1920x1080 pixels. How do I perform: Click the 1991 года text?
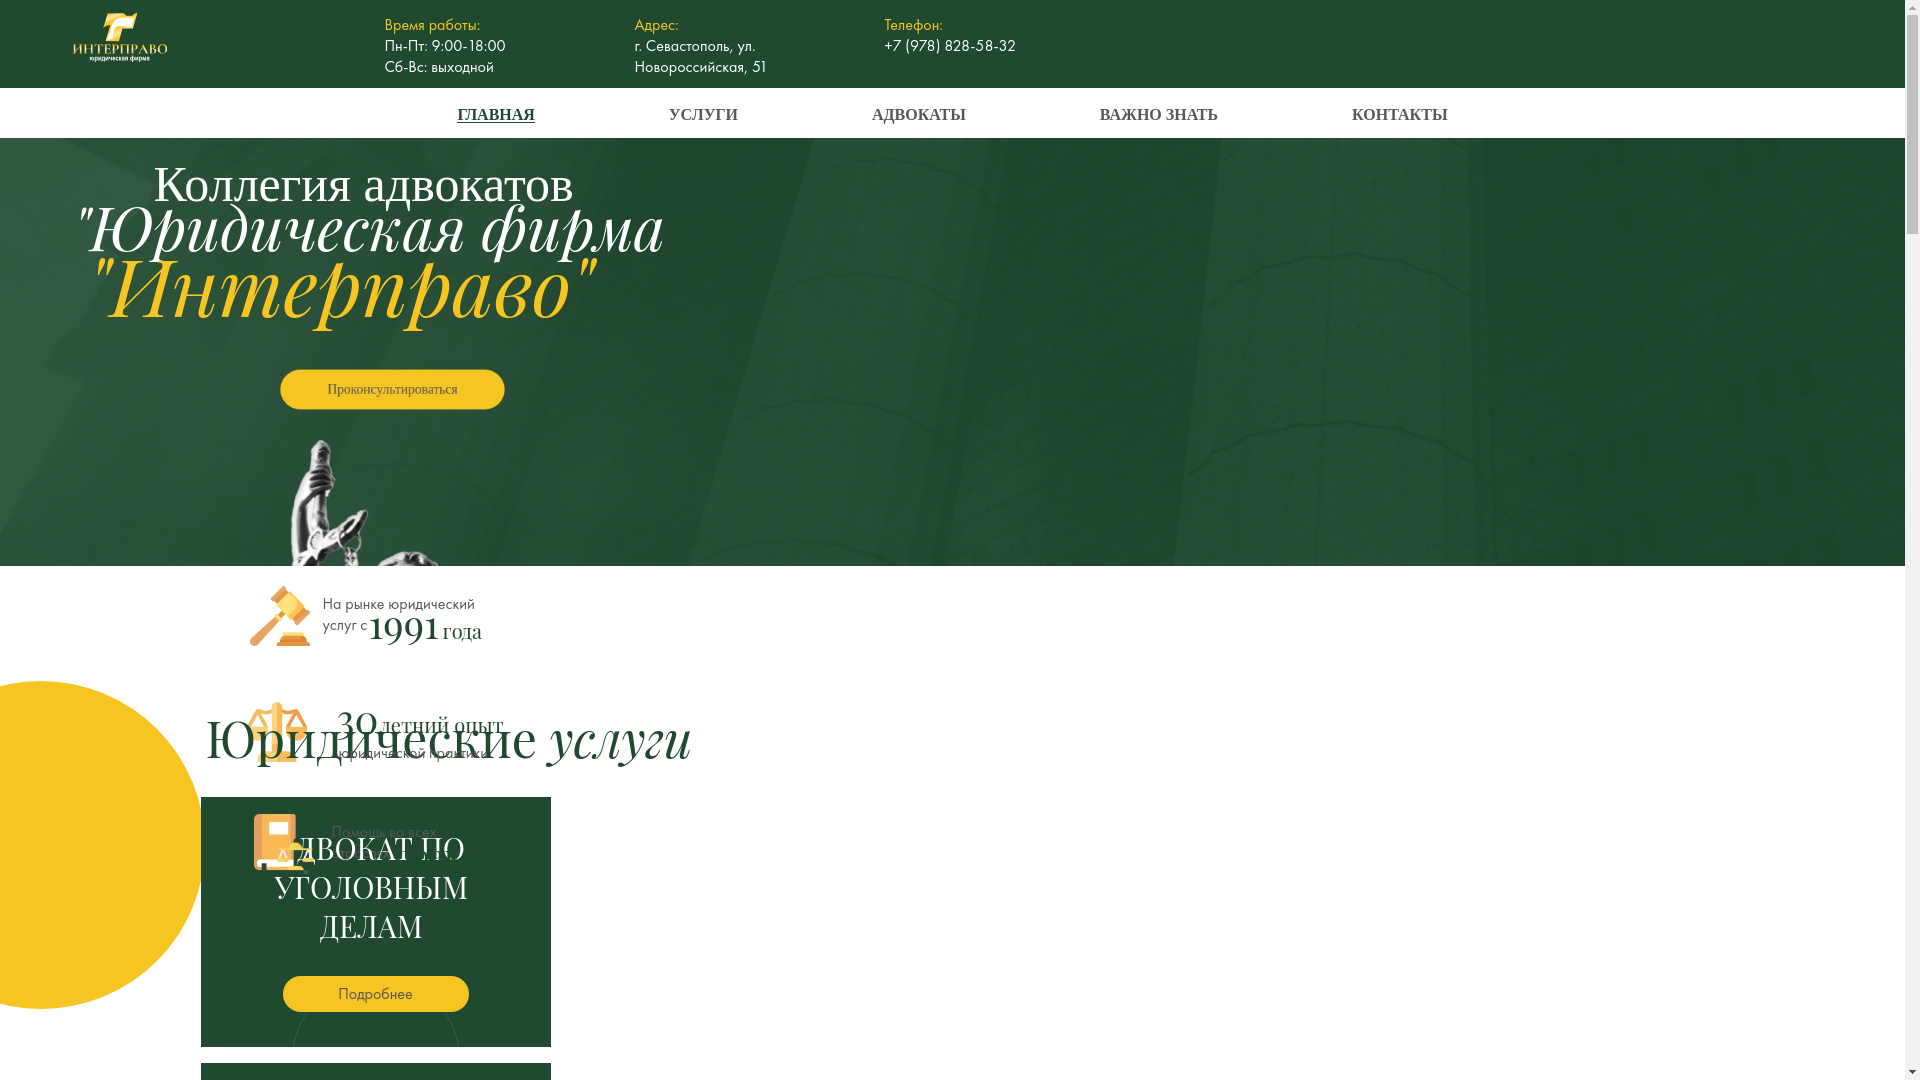click(x=425, y=628)
